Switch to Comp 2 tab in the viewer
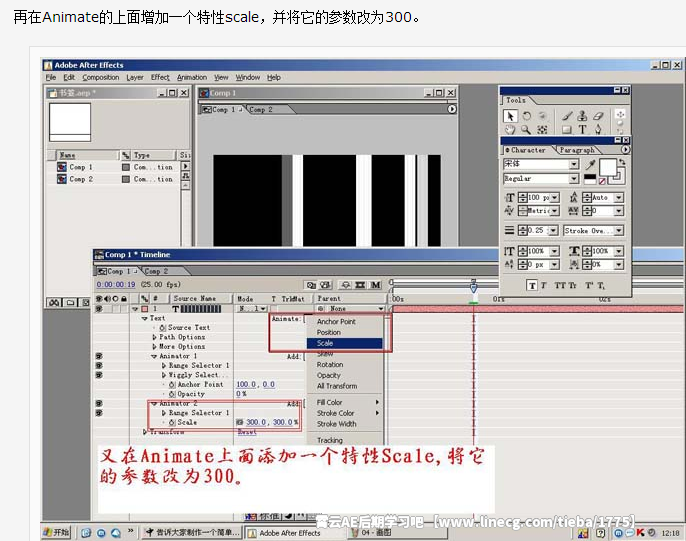 coord(261,109)
